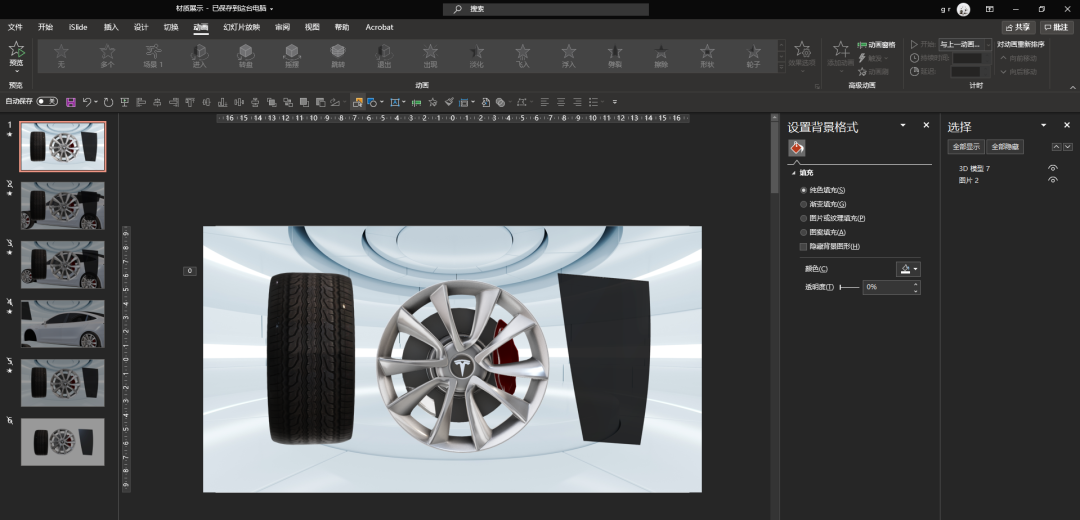Check the 隐藏背景图形 checkbox
Screen dimensions: 1080x520
803,246
